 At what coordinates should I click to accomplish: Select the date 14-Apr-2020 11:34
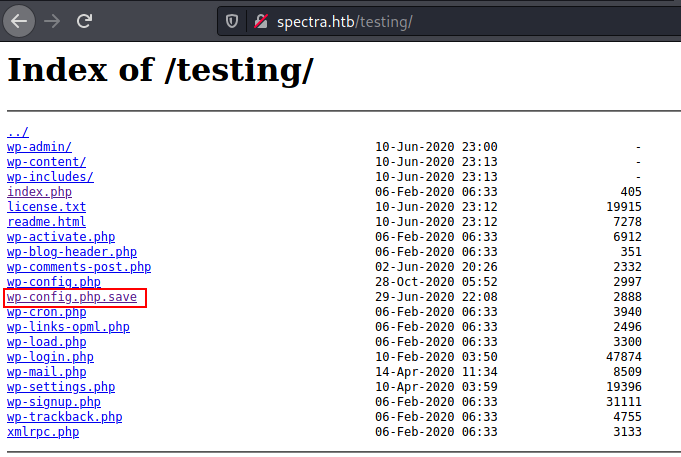click(436, 372)
